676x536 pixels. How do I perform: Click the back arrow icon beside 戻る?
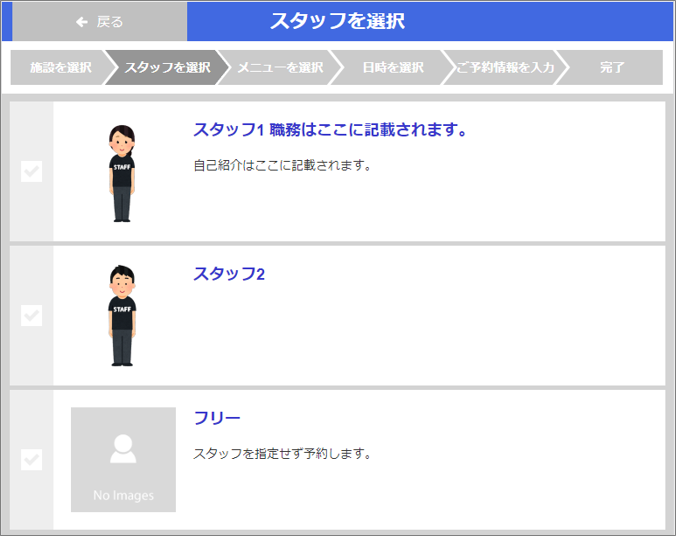pos(82,22)
